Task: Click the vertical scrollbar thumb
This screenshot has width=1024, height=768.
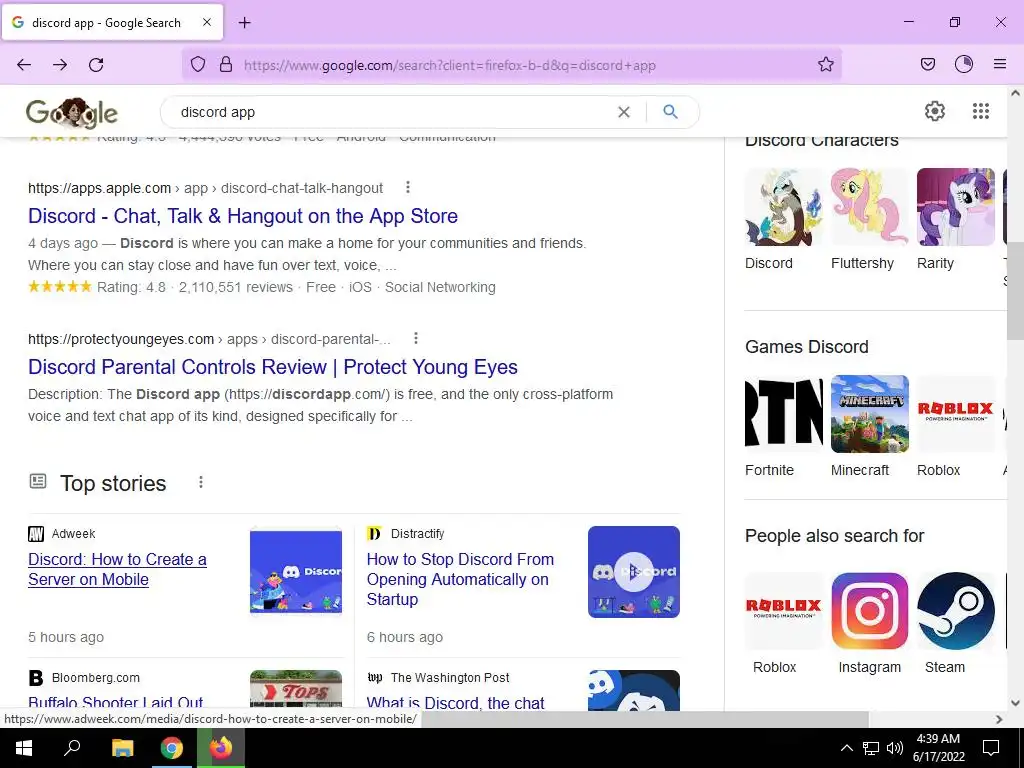Action: tap(1016, 291)
